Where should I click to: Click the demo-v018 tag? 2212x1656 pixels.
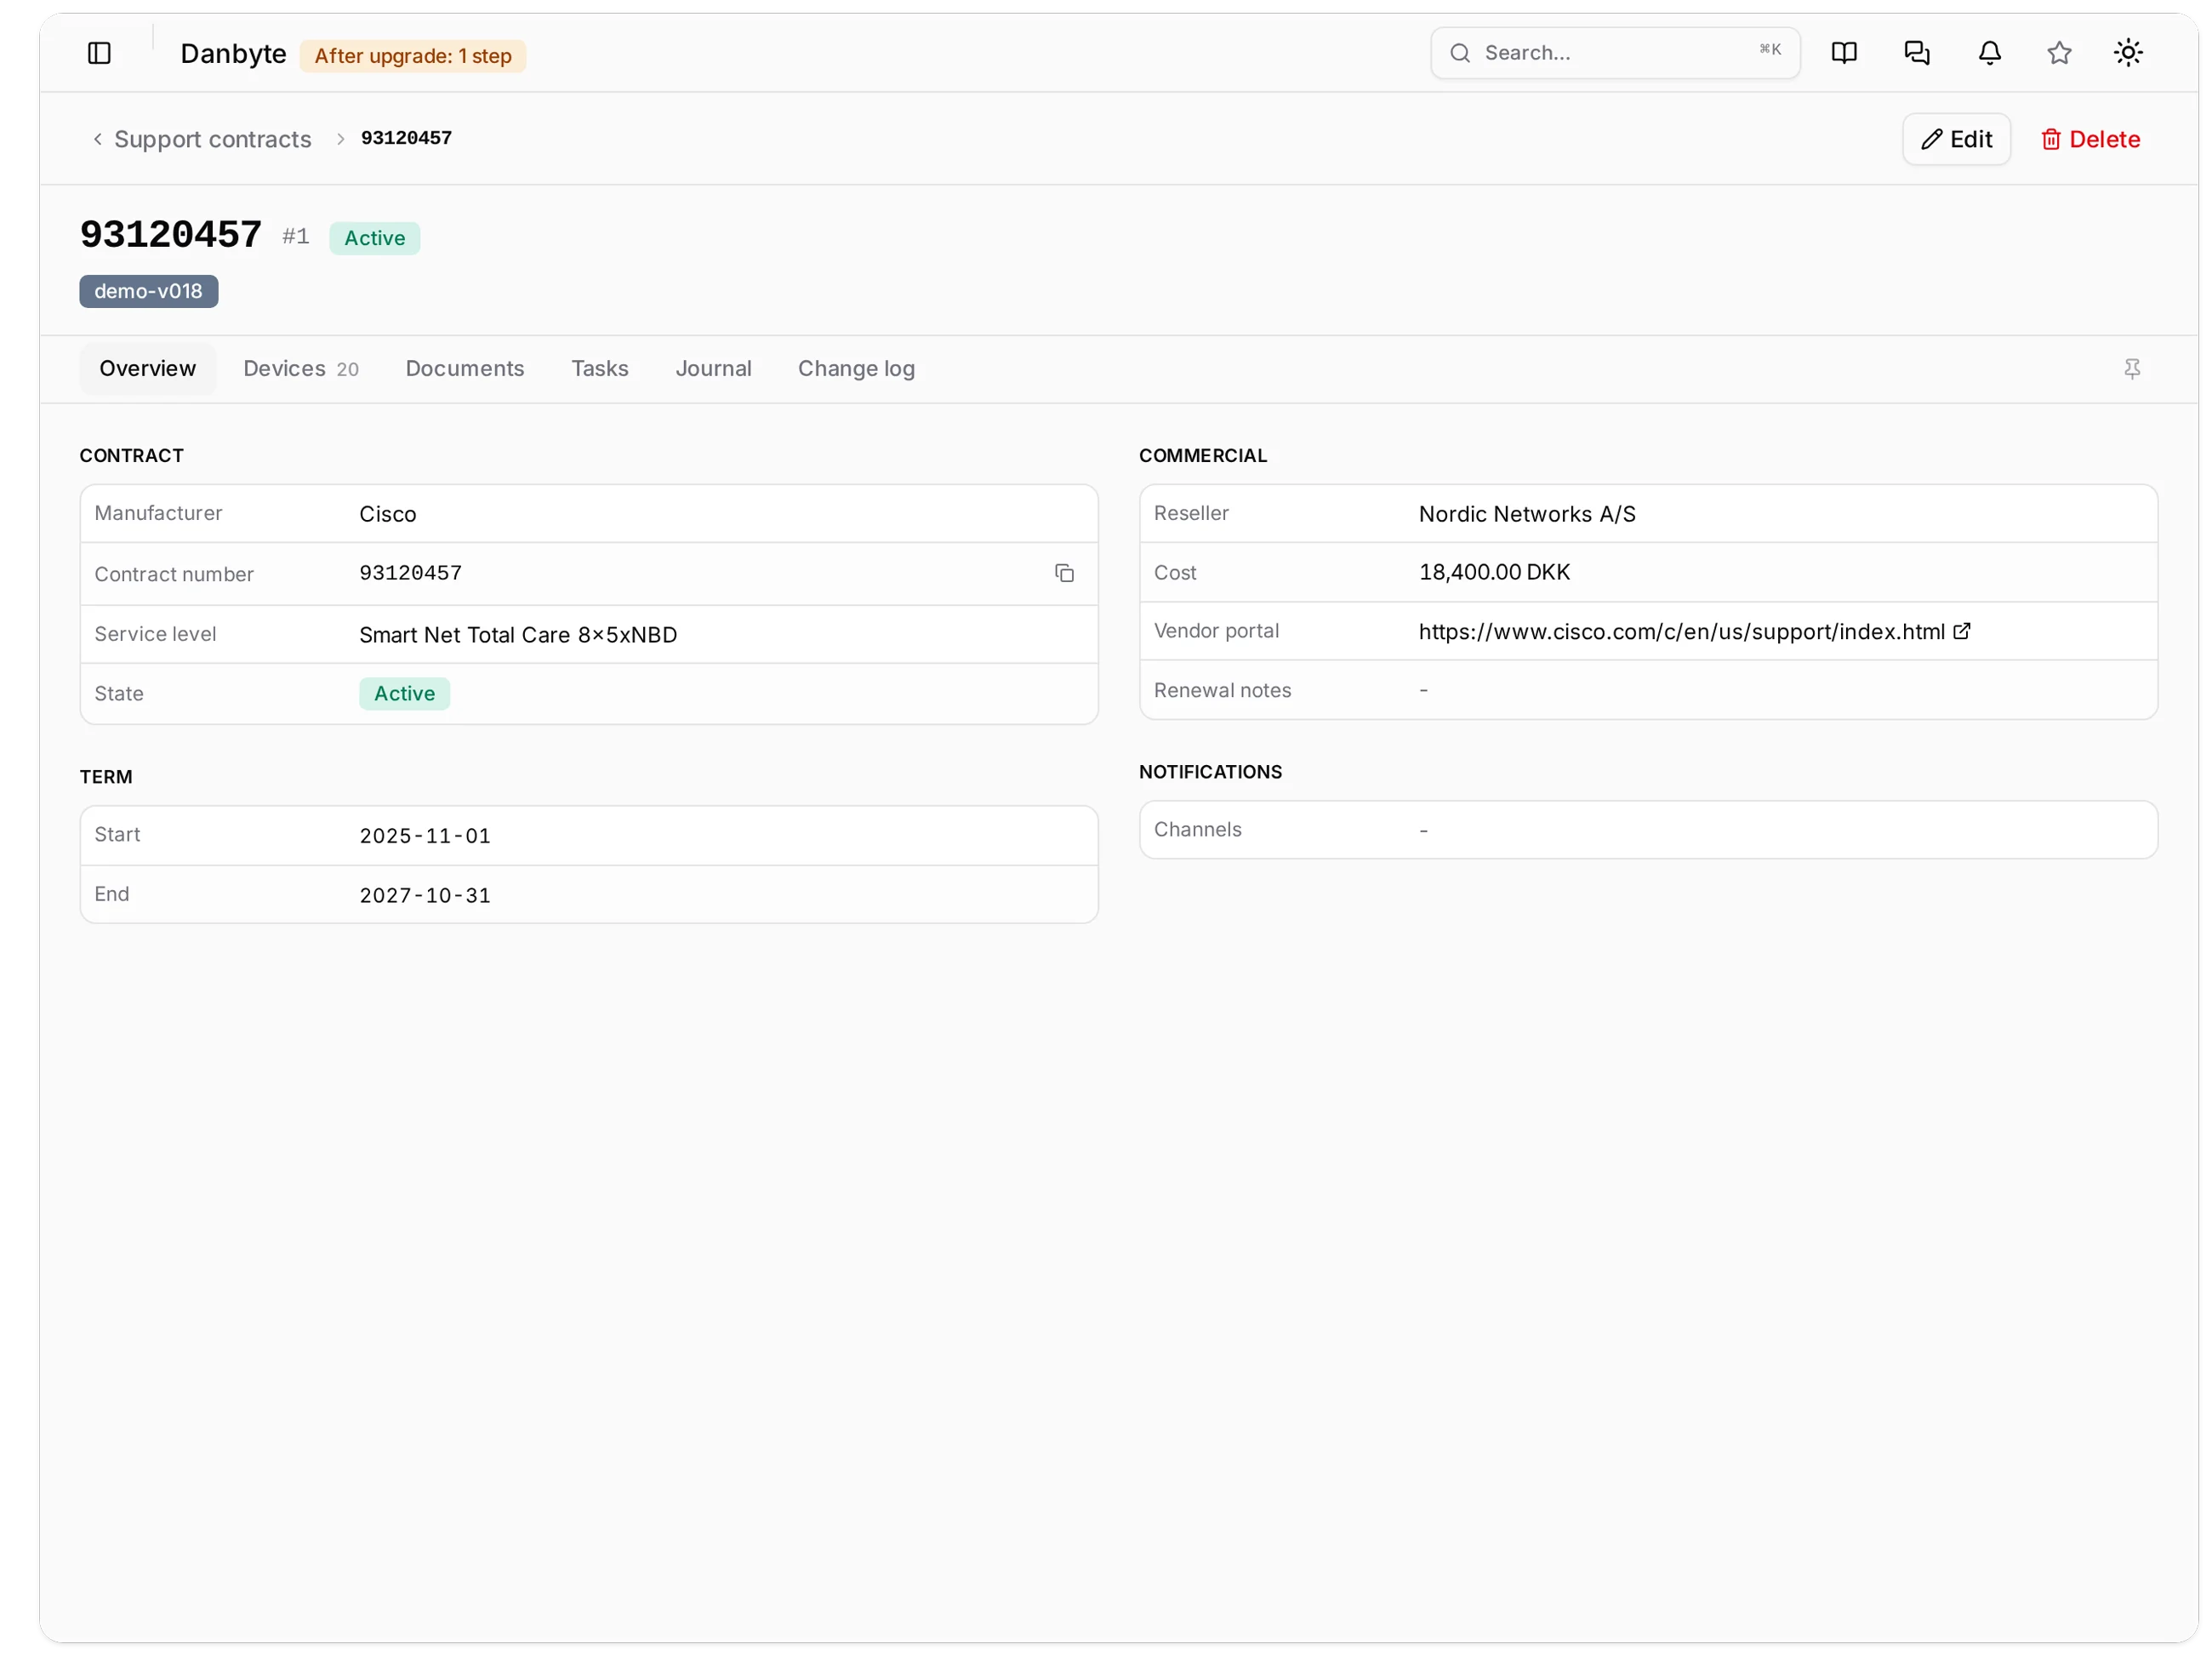149,291
